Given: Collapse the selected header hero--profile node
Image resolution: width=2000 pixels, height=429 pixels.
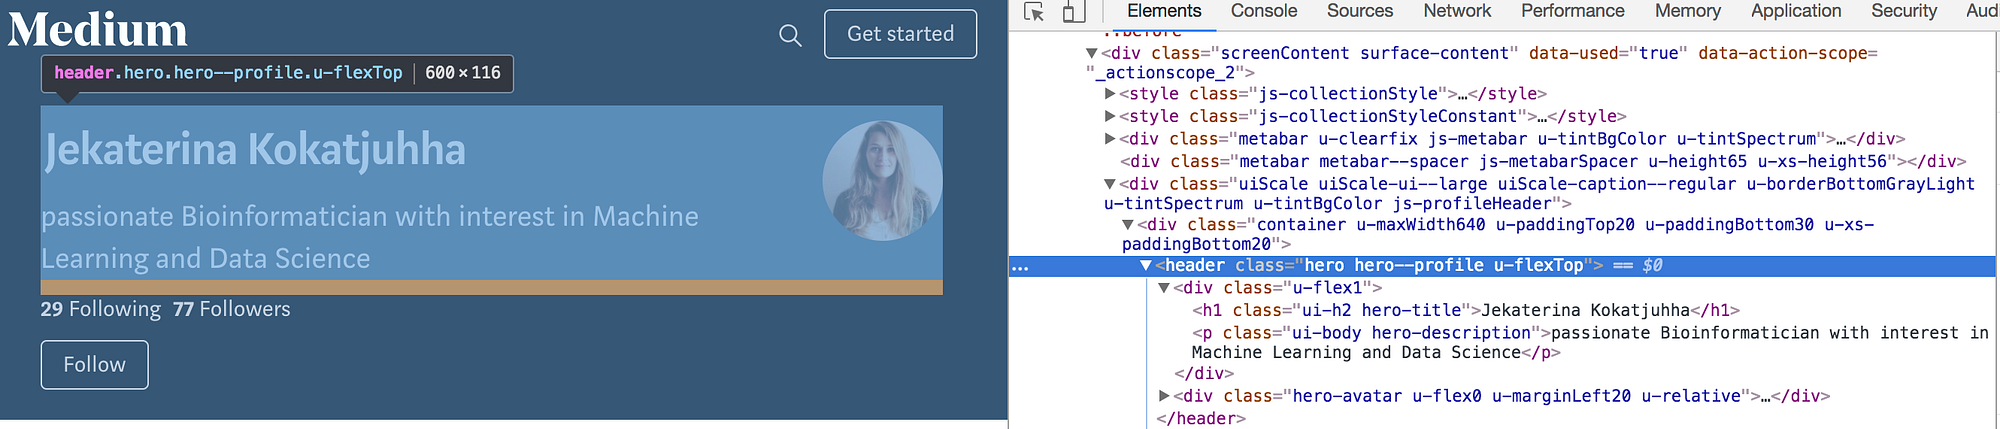Looking at the screenshot, I should (1146, 266).
